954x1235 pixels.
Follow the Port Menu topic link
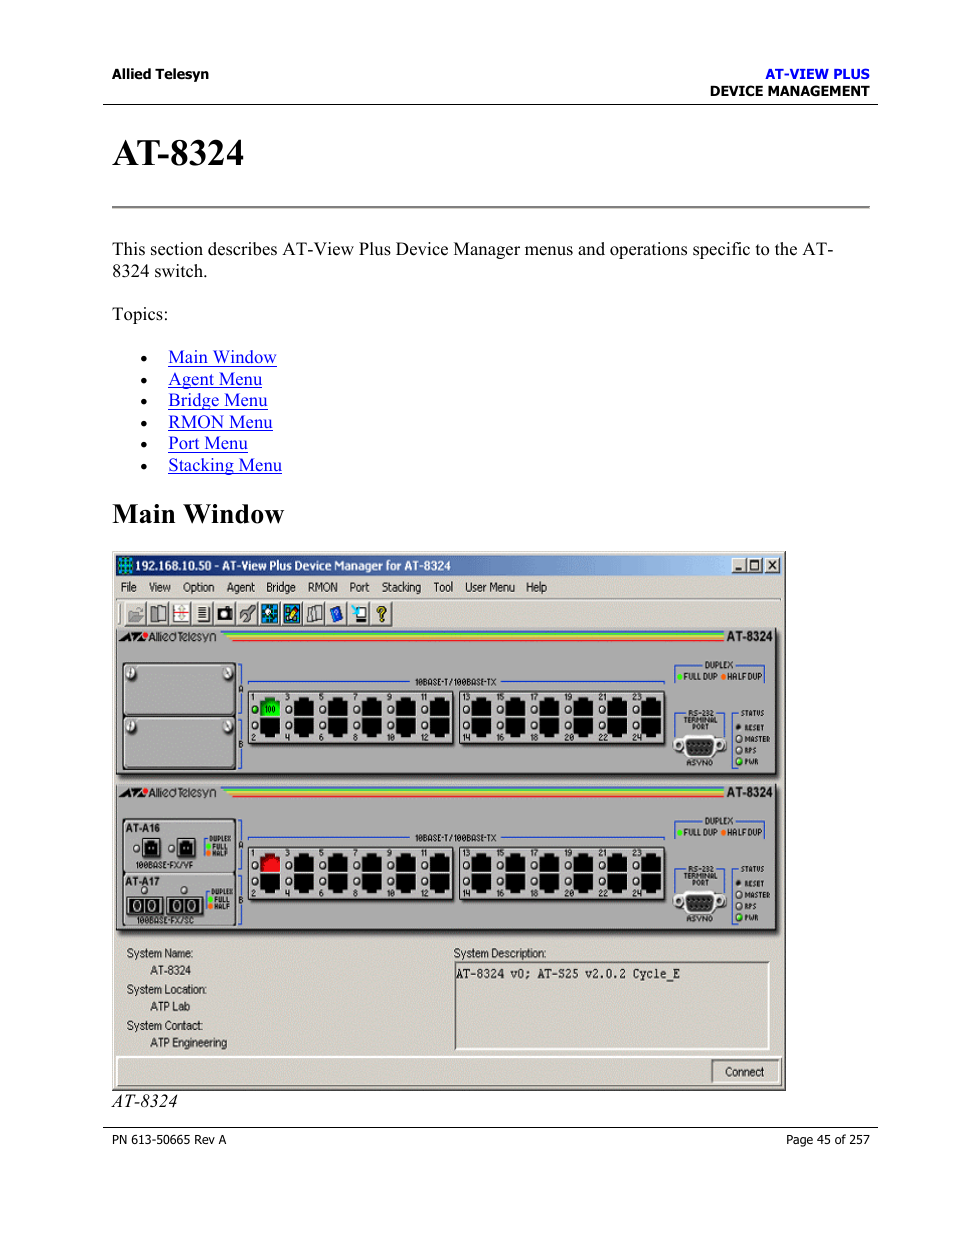208,443
